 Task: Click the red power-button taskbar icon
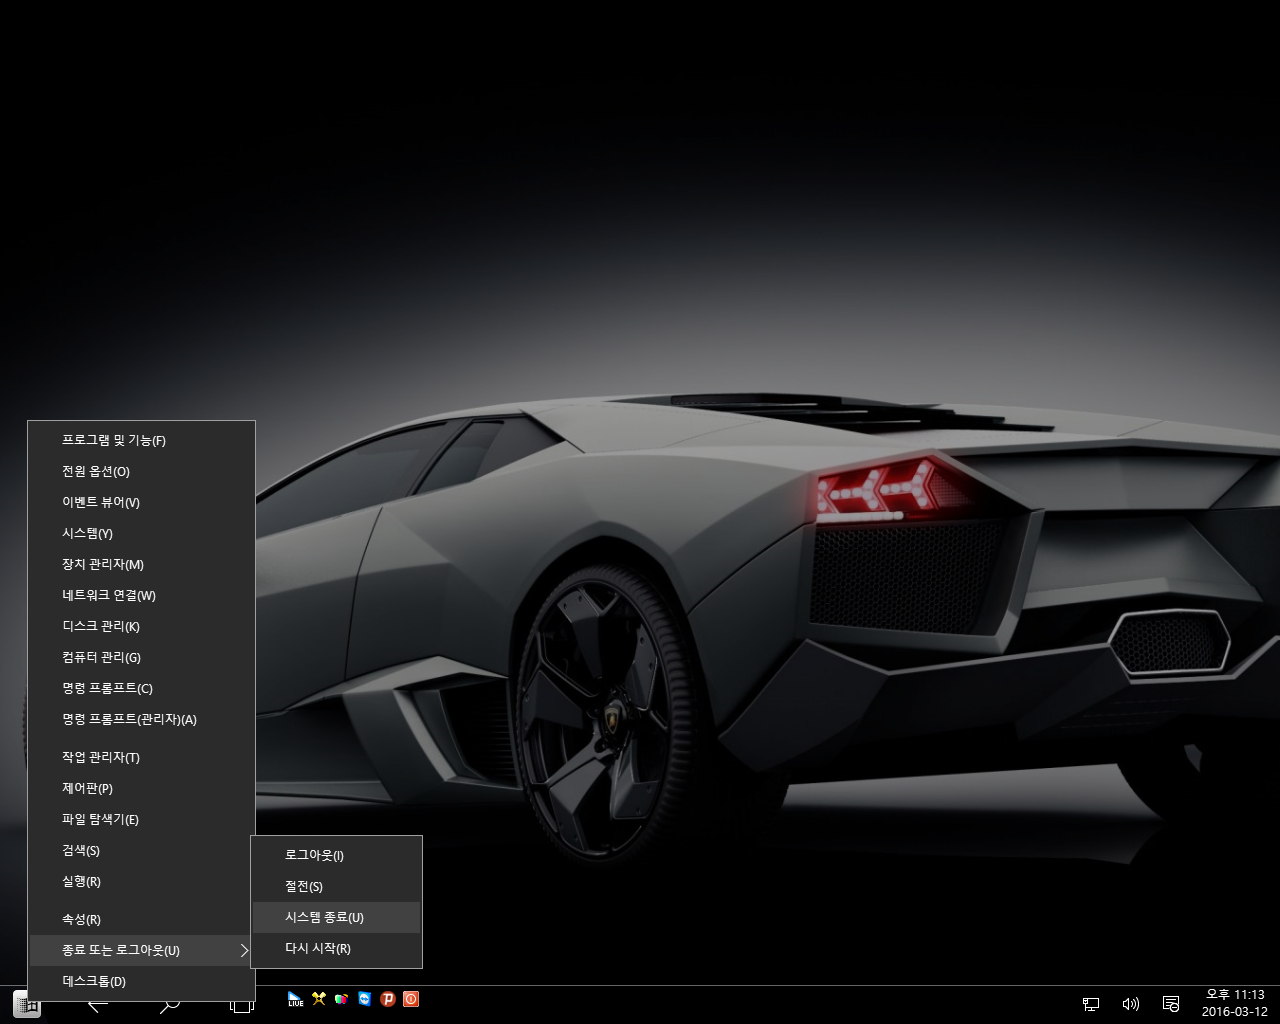(x=411, y=998)
